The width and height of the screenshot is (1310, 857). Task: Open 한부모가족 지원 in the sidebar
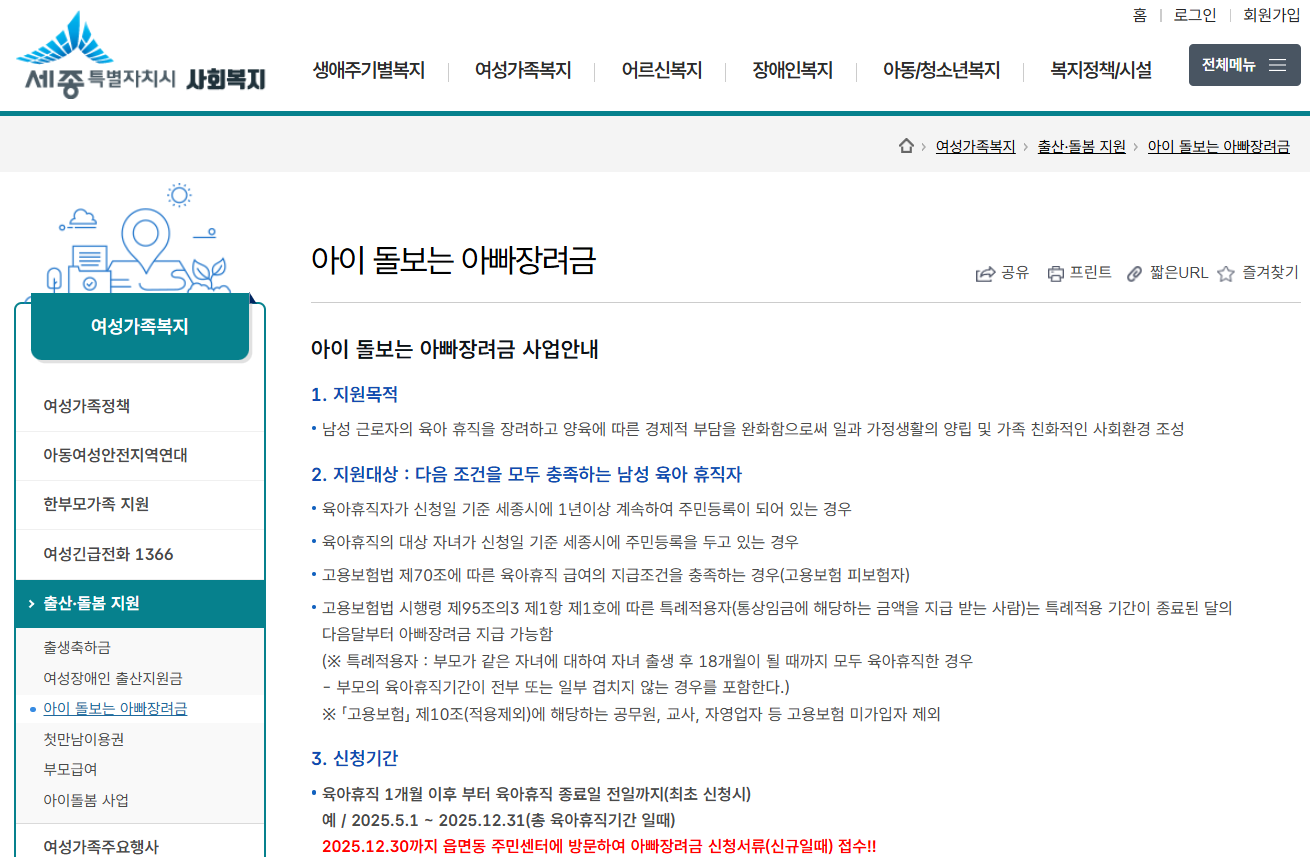(x=96, y=504)
